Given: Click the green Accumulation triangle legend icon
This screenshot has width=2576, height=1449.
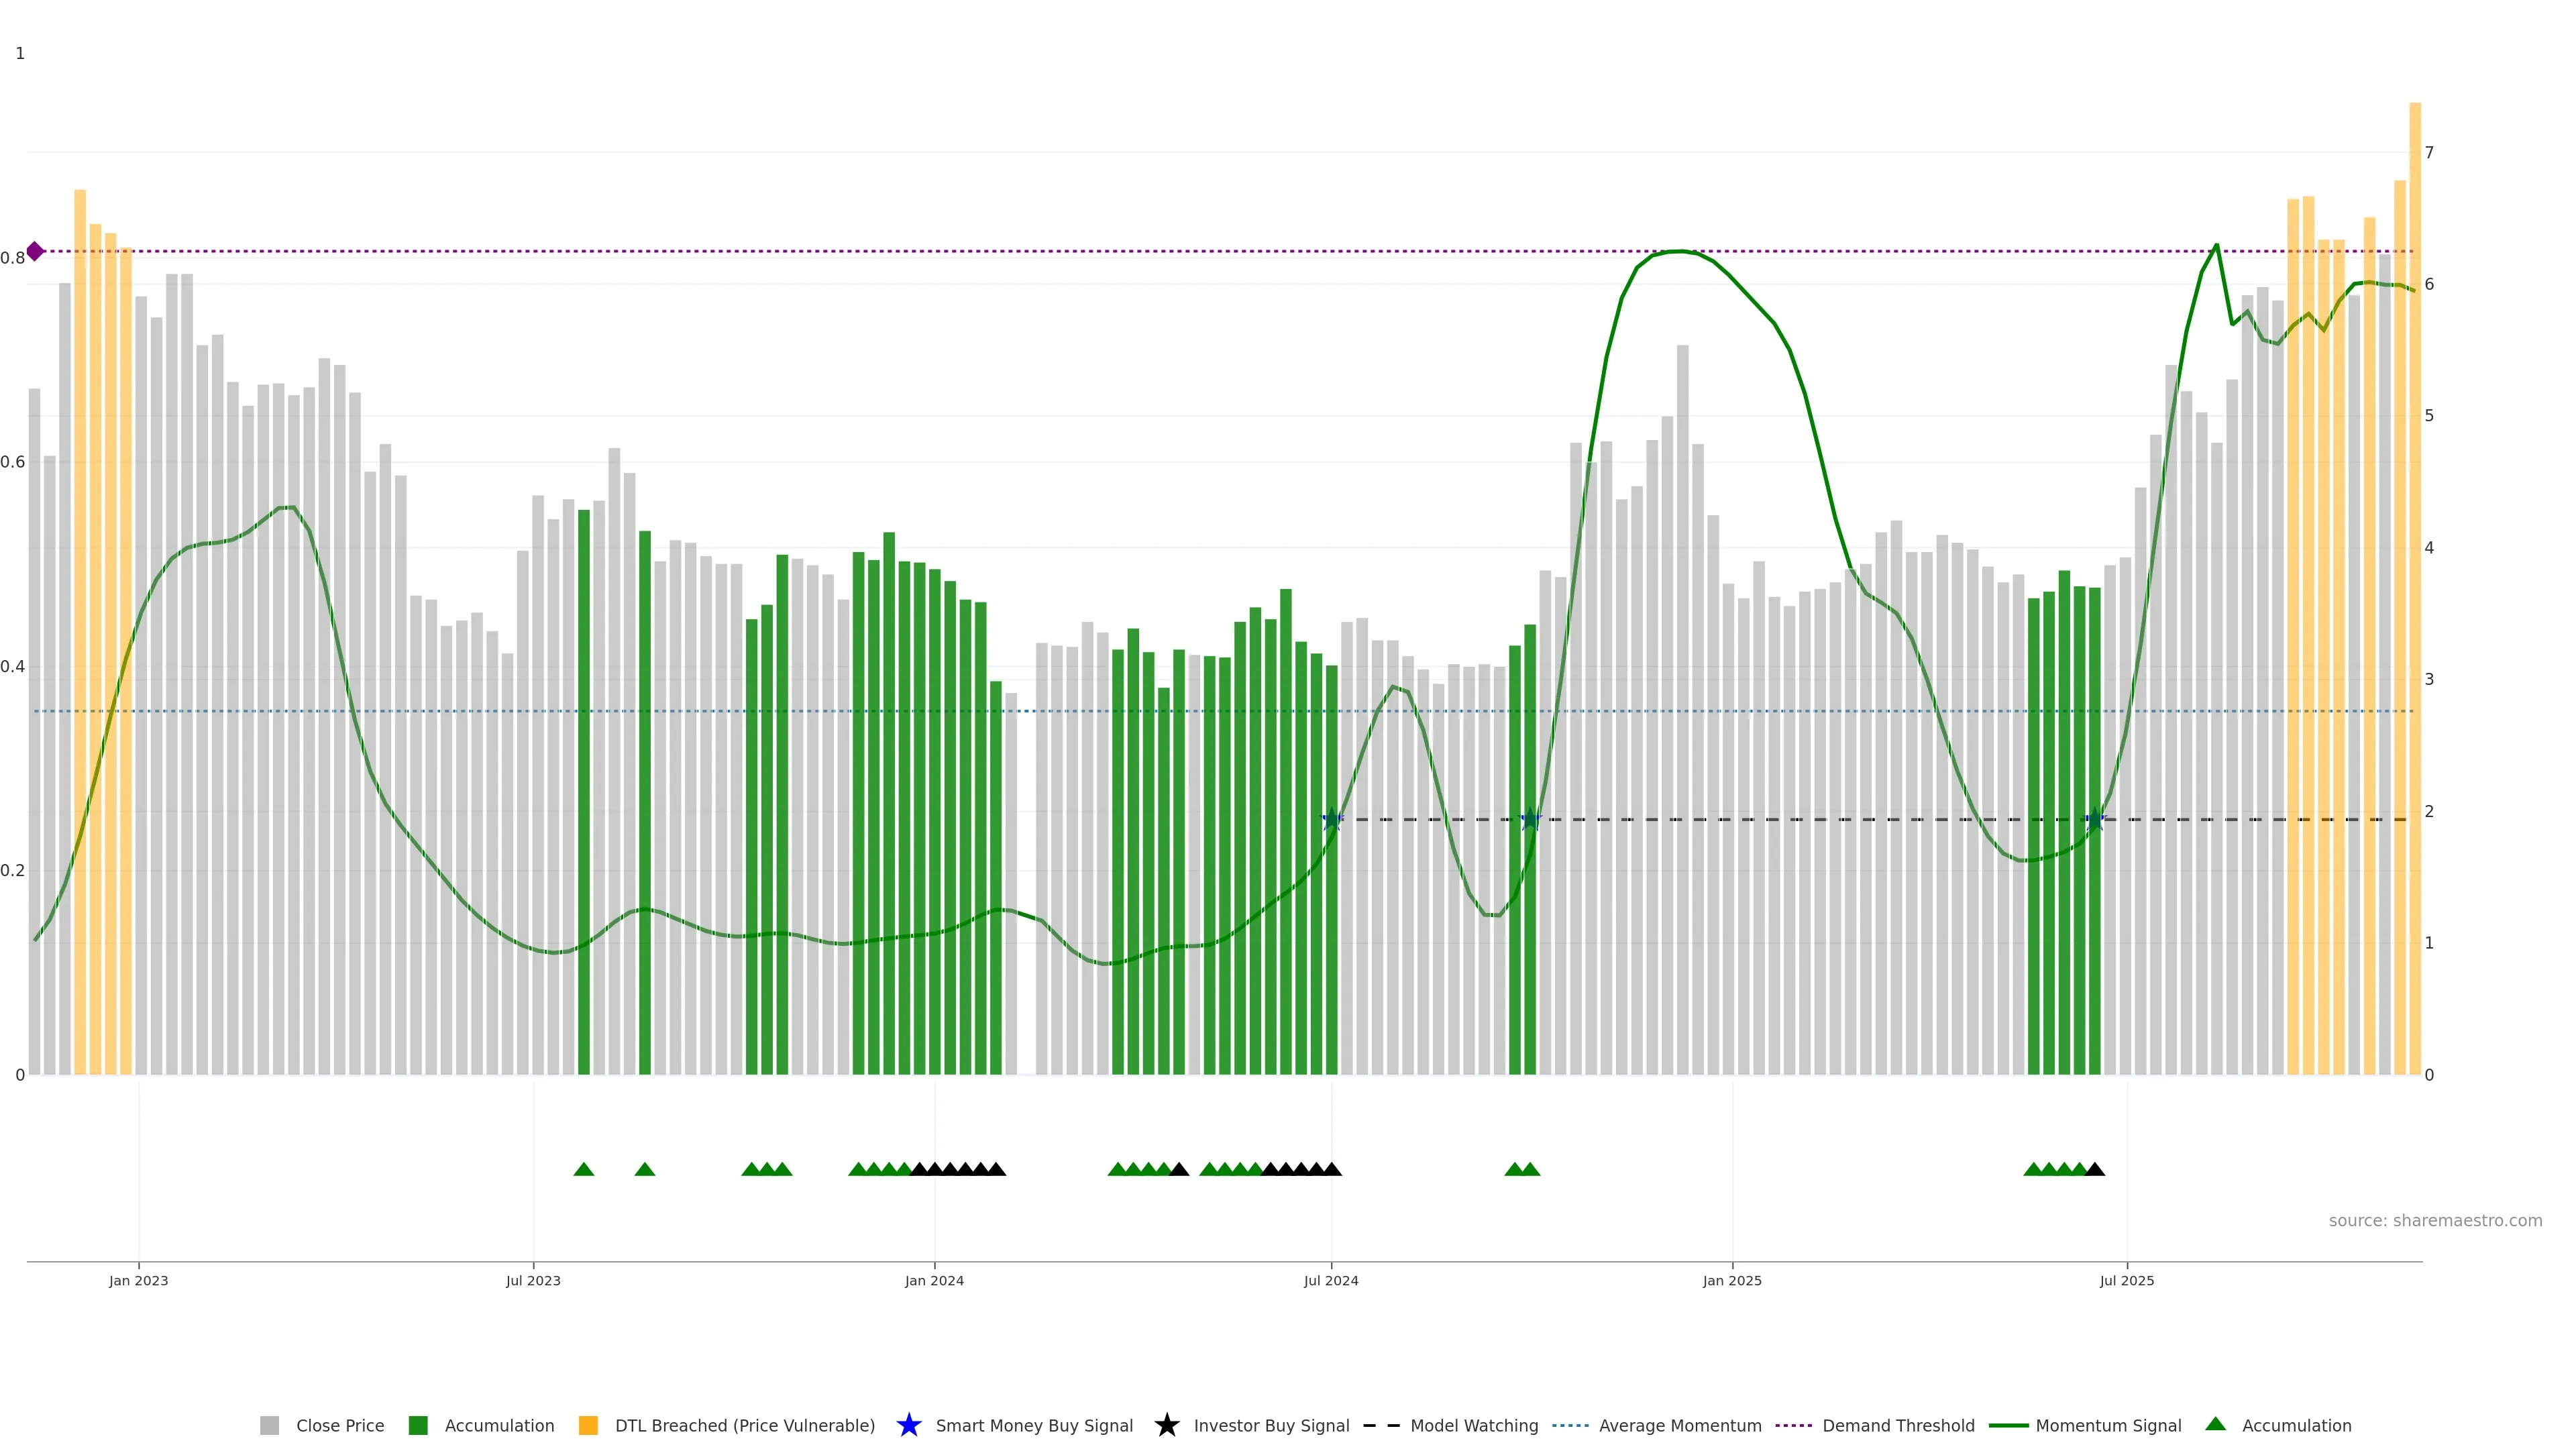Looking at the screenshot, I should [2215, 1424].
